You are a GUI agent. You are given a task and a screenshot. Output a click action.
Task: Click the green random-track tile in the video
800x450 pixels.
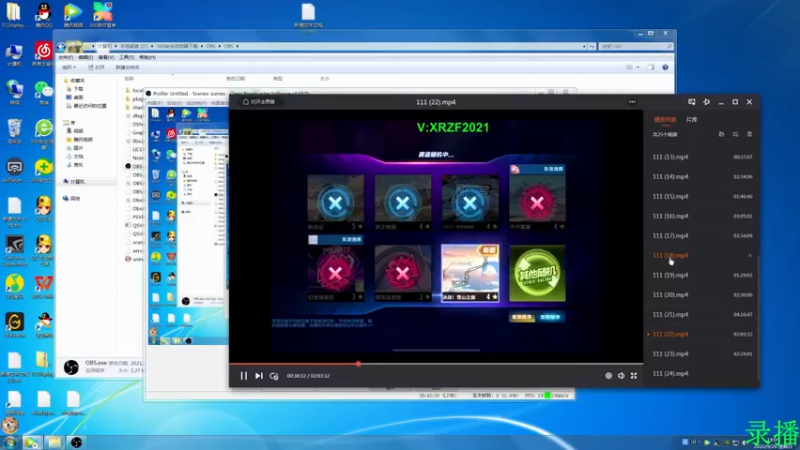pos(537,273)
